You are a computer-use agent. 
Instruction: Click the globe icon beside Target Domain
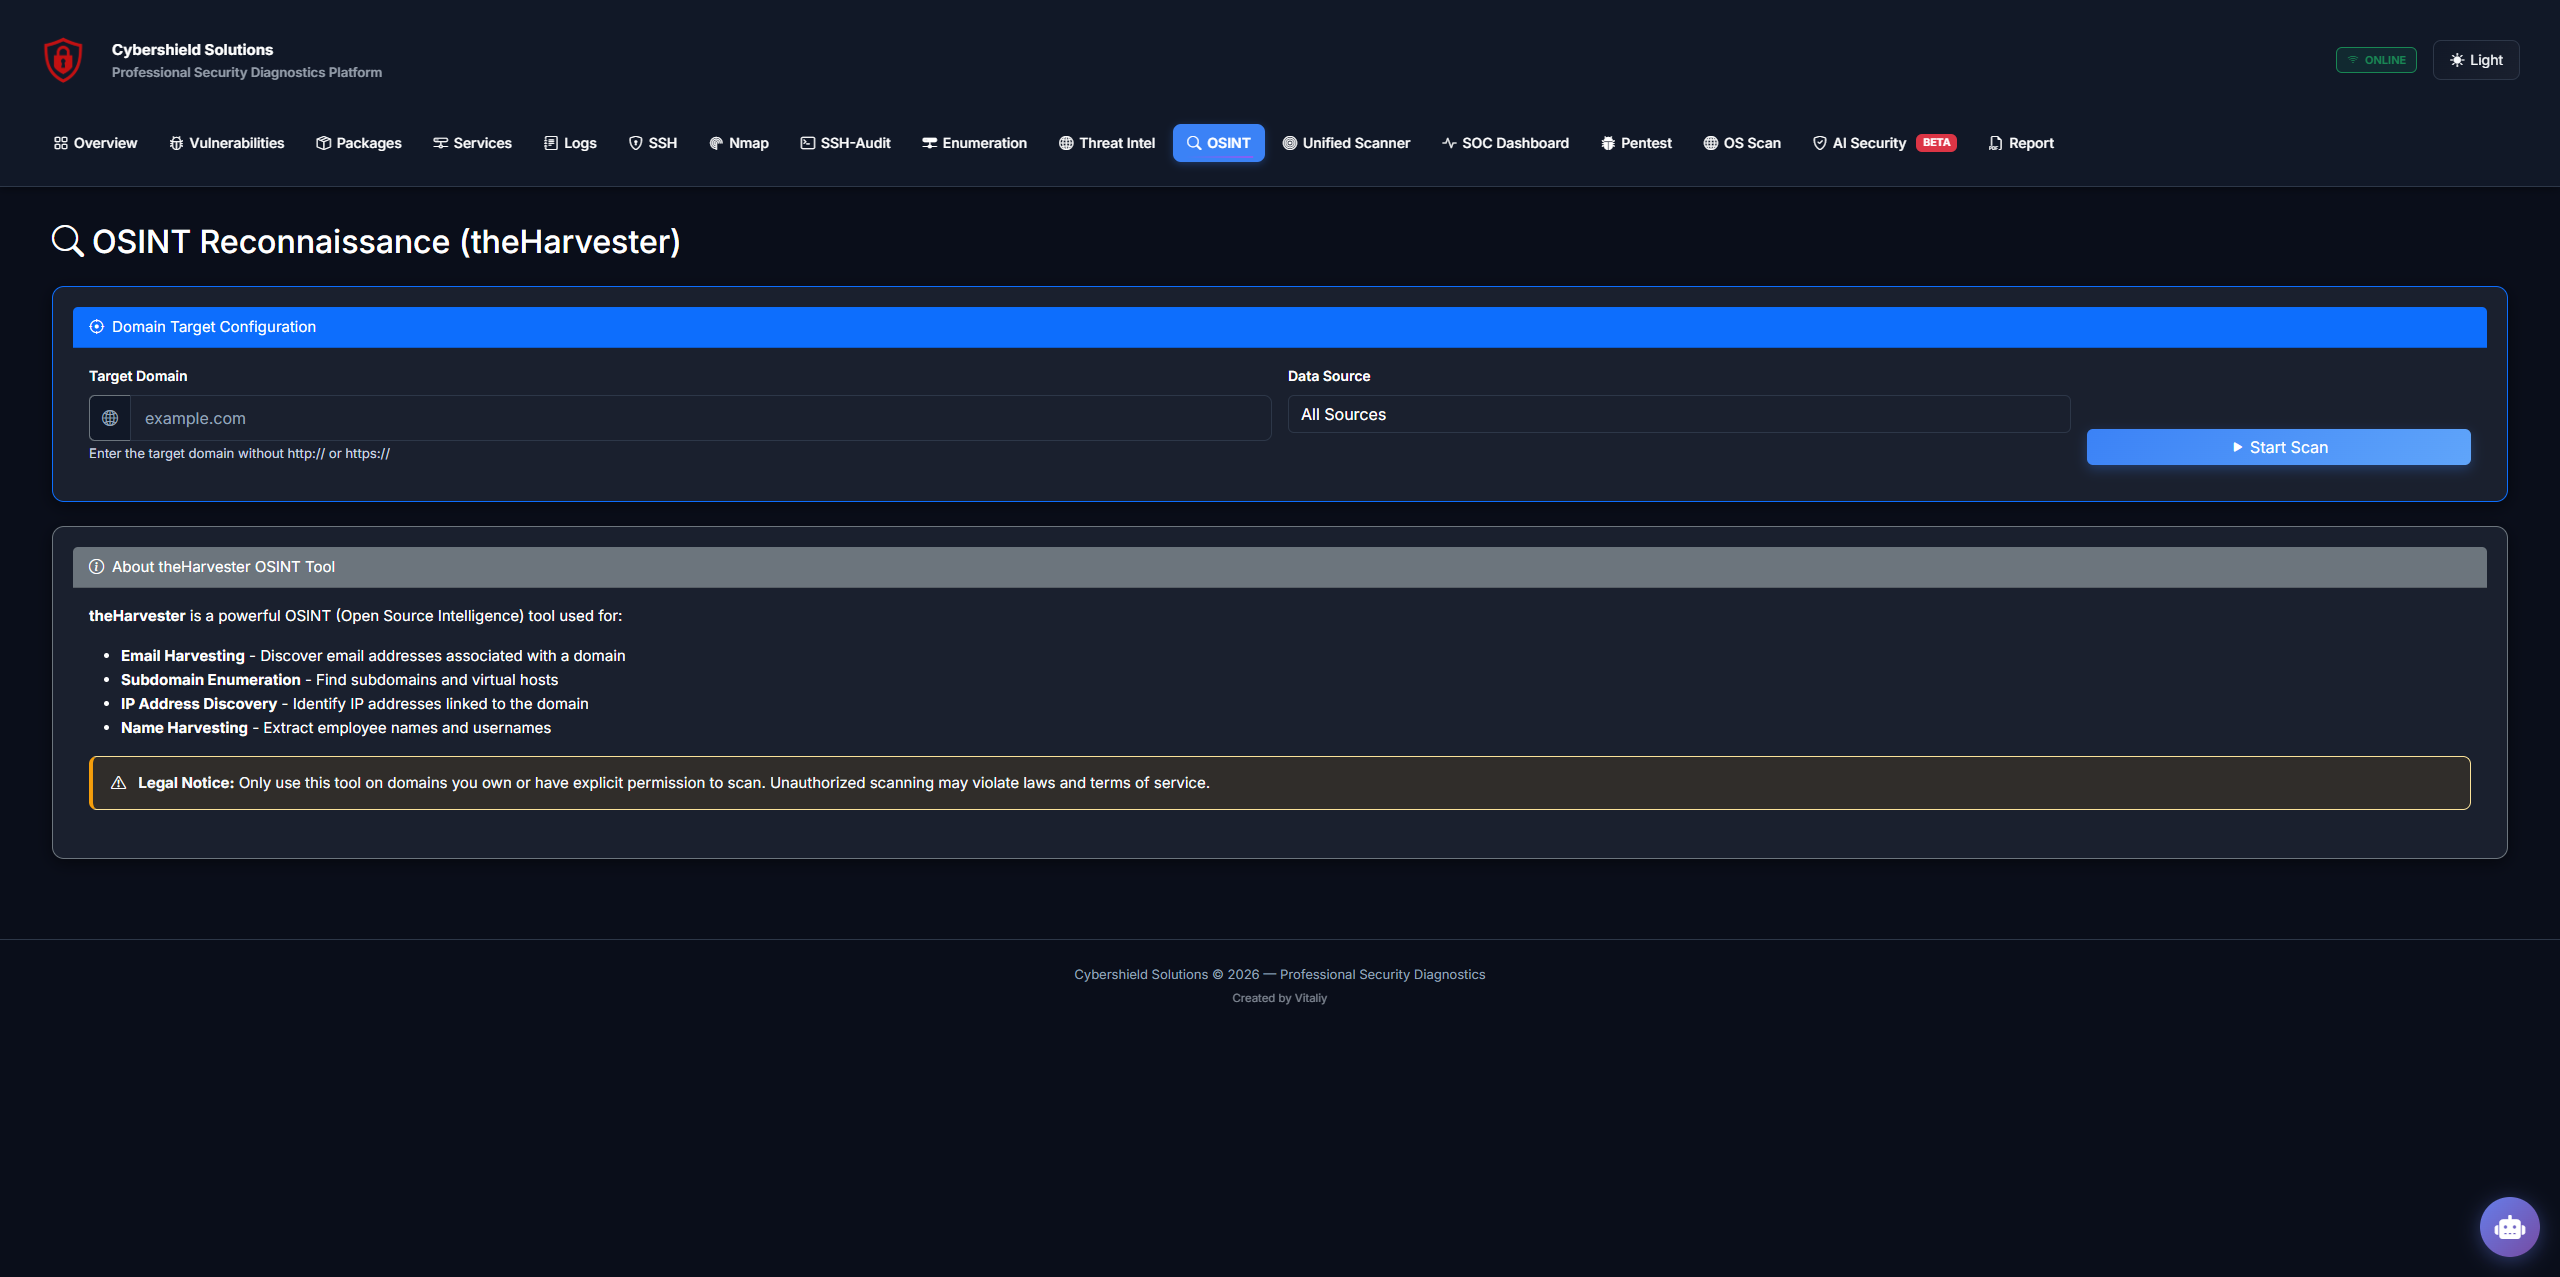(x=110, y=418)
